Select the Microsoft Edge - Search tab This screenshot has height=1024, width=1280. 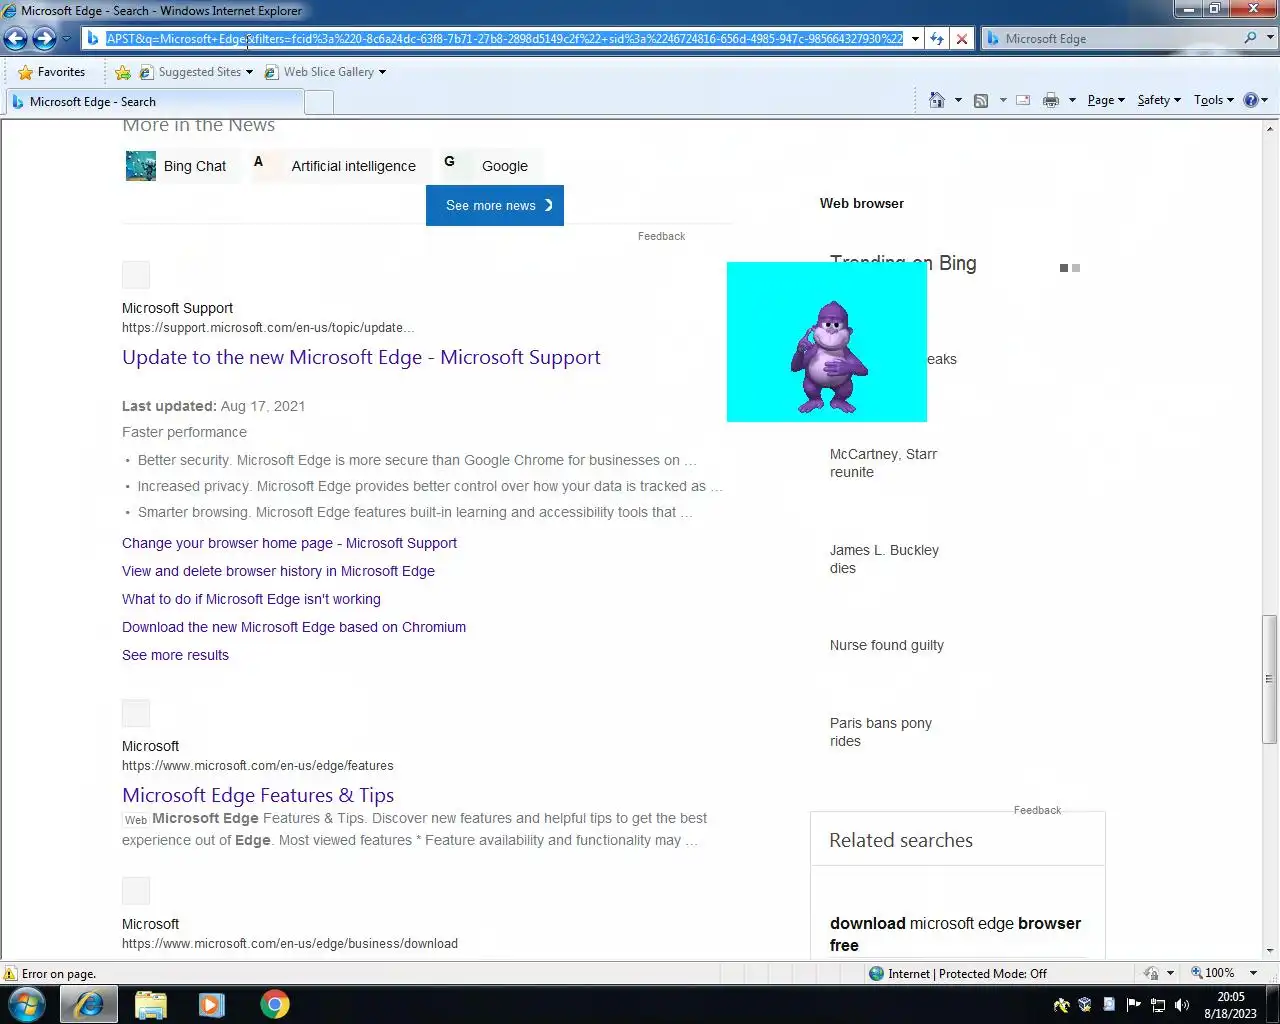155,102
